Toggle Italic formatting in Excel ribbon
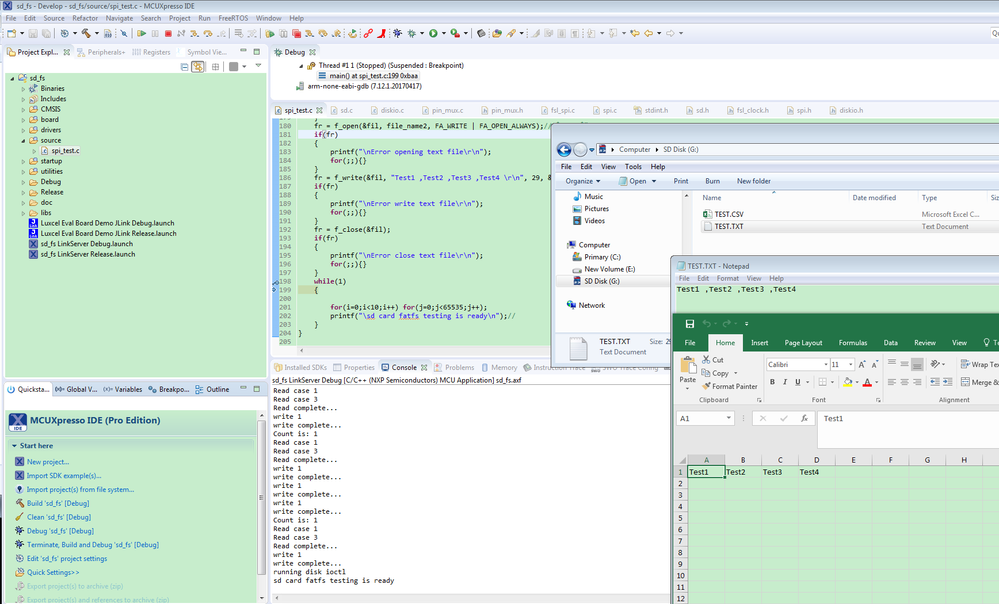The image size is (999, 604). pyautogui.click(x=786, y=382)
